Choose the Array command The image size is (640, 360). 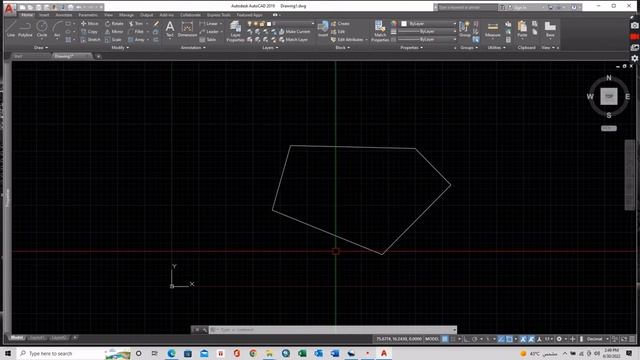pos(136,40)
